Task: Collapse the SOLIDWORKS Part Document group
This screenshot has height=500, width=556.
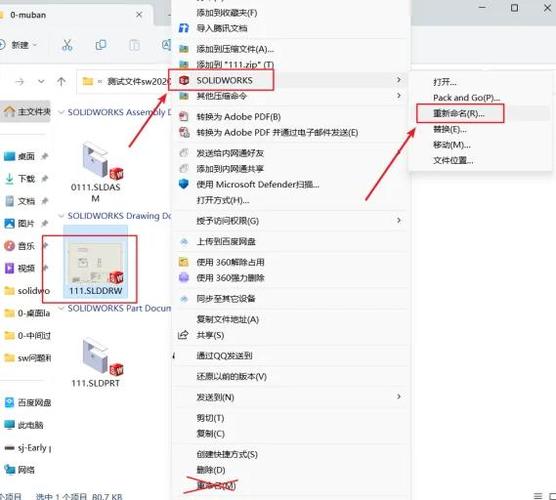Action: tap(61, 309)
